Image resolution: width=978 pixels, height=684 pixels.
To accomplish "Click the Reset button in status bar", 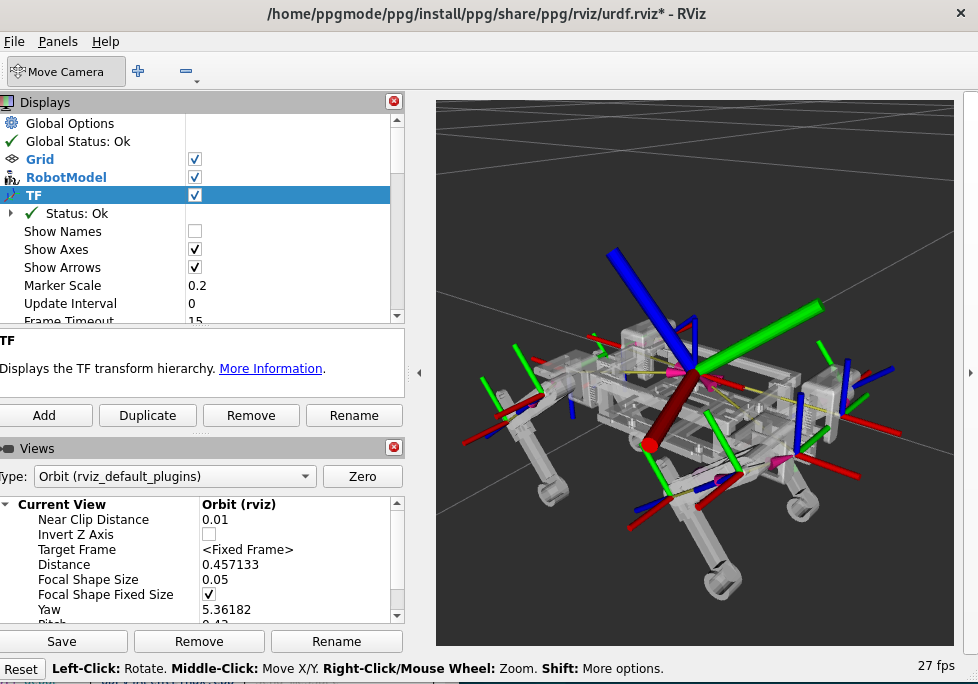I will click(x=21, y=669).
